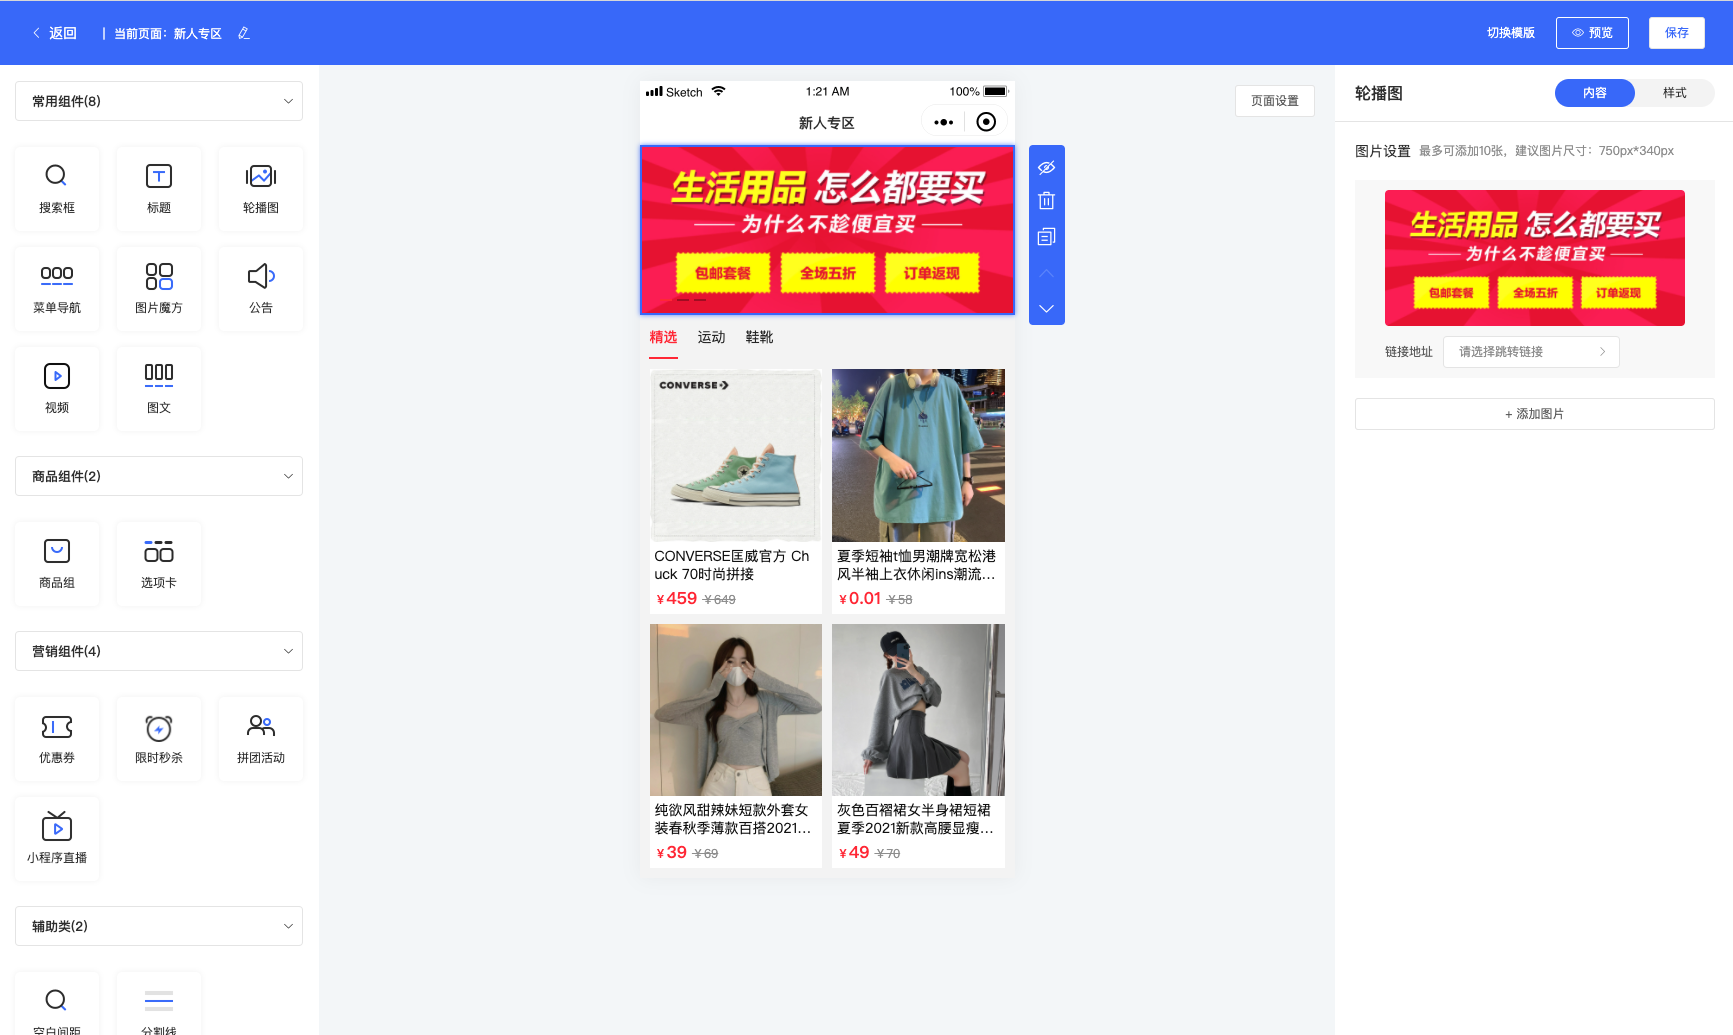Viewport: 1733px width, 1035px height.
Task: Switch to the 鞋靴 product tab
Action: point(759,338)
